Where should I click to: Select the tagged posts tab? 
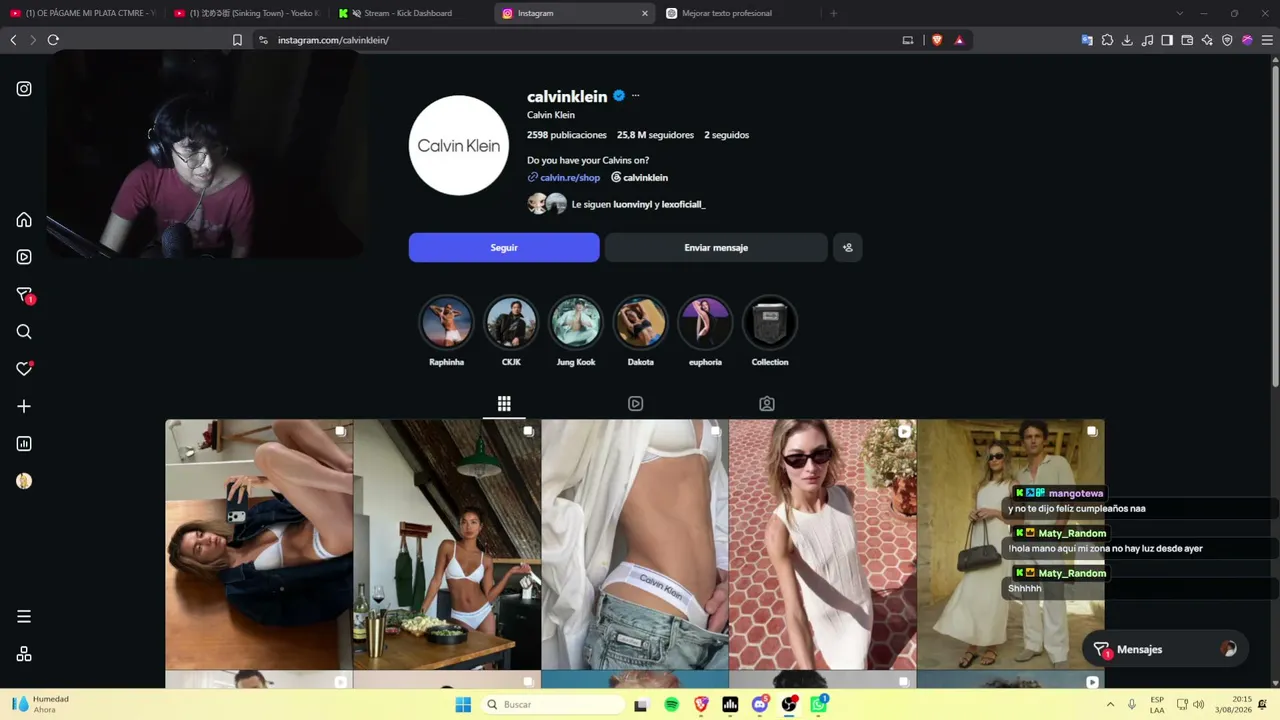767,404
